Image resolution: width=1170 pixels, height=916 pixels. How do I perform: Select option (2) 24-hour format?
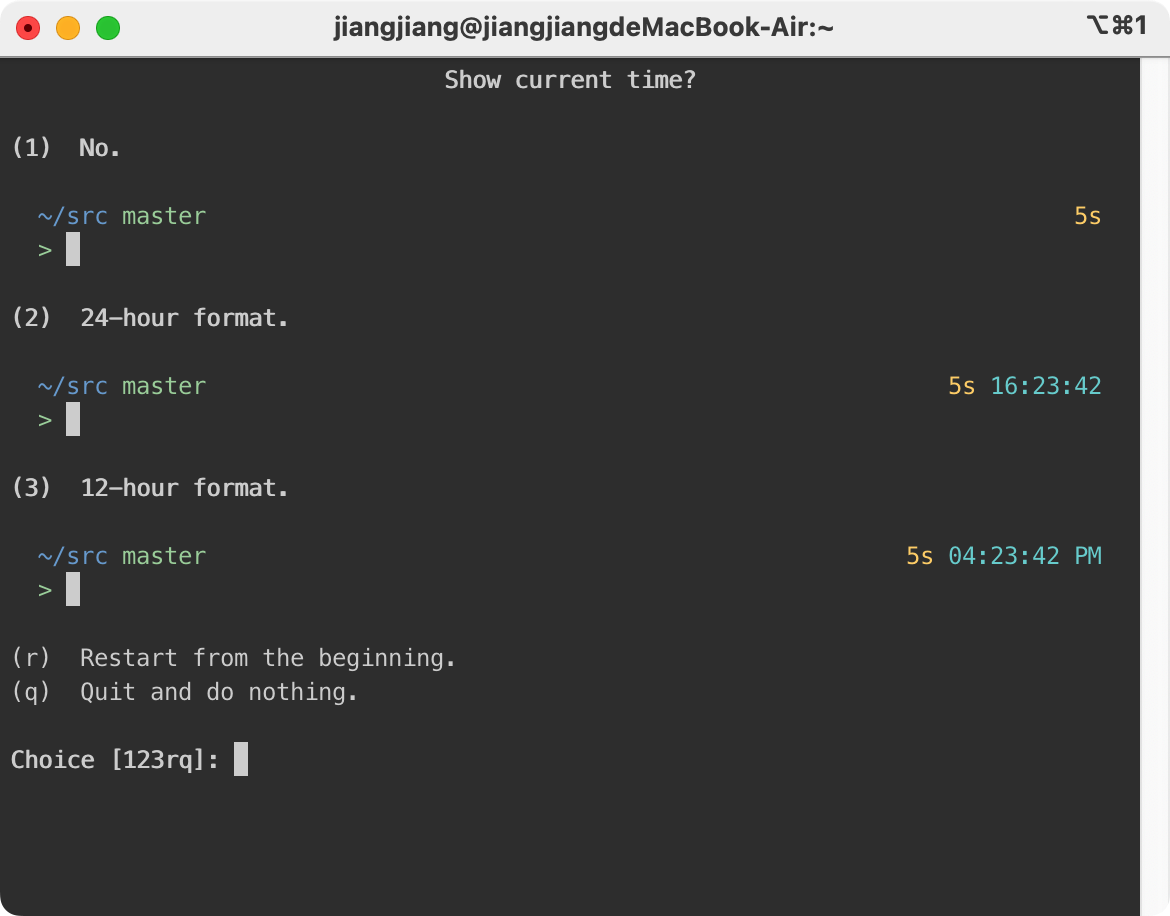(x=150, y=318)
